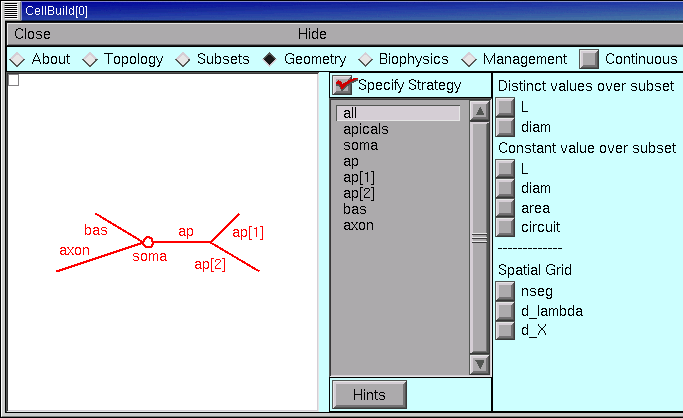
Task: Toggle the Specify Strategy checkbox
Action: click(x=345, y=85)
